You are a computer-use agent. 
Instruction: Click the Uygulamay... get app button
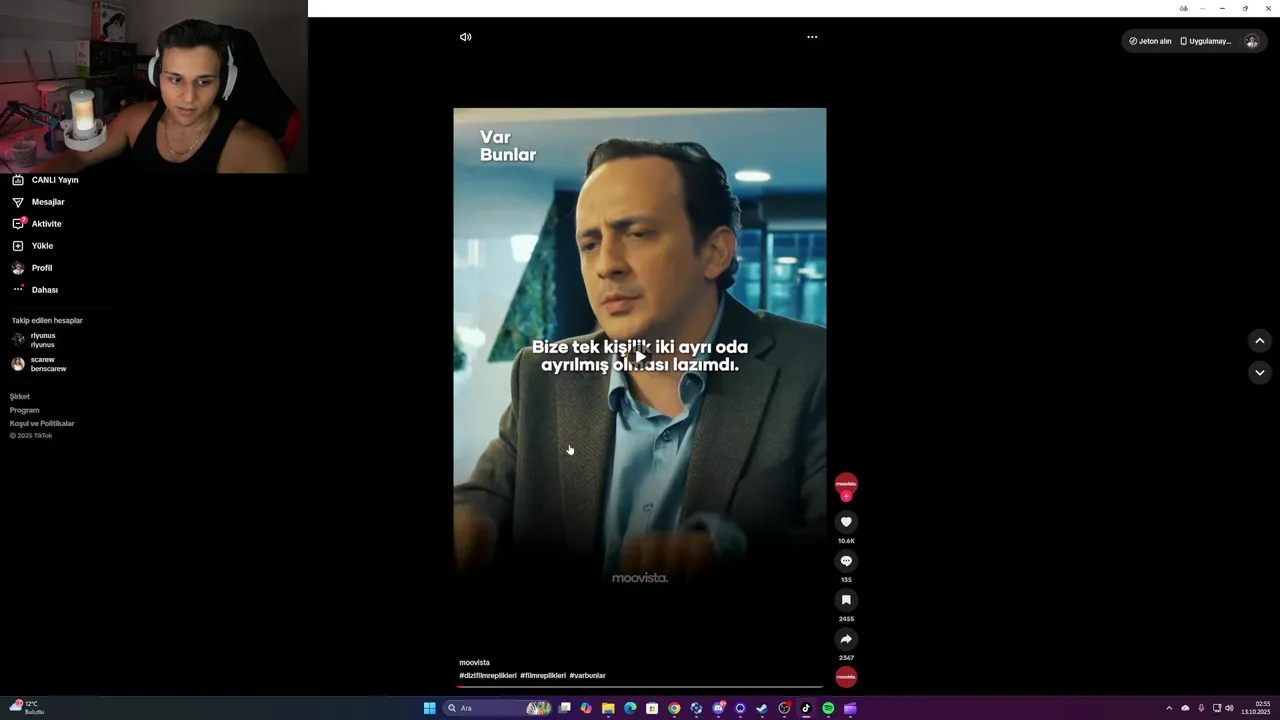click(1206, 41)
